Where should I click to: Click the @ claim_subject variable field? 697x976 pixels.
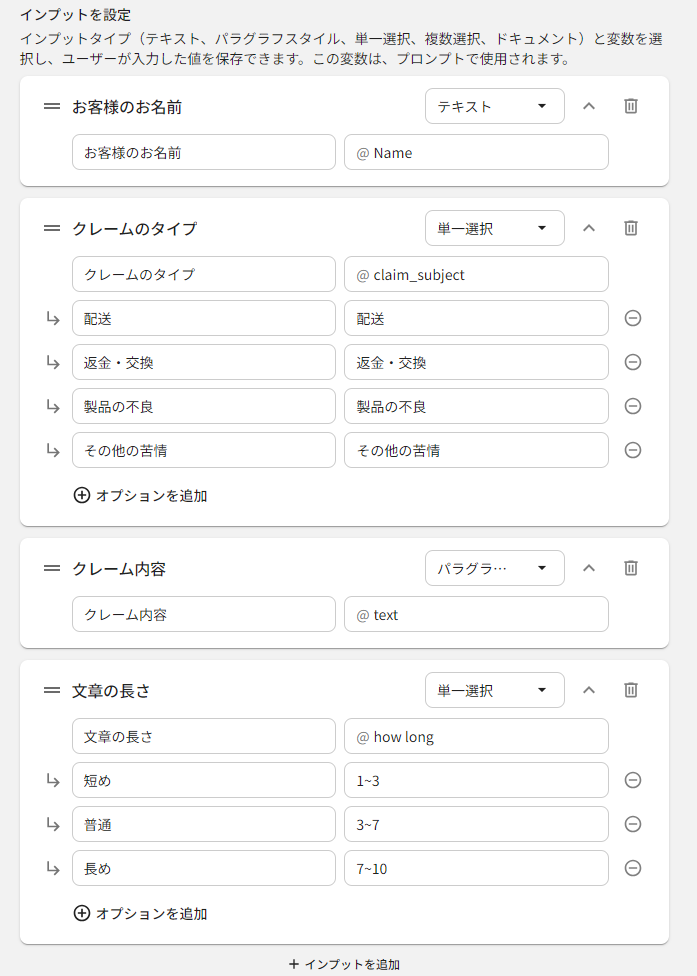[476, 274]
